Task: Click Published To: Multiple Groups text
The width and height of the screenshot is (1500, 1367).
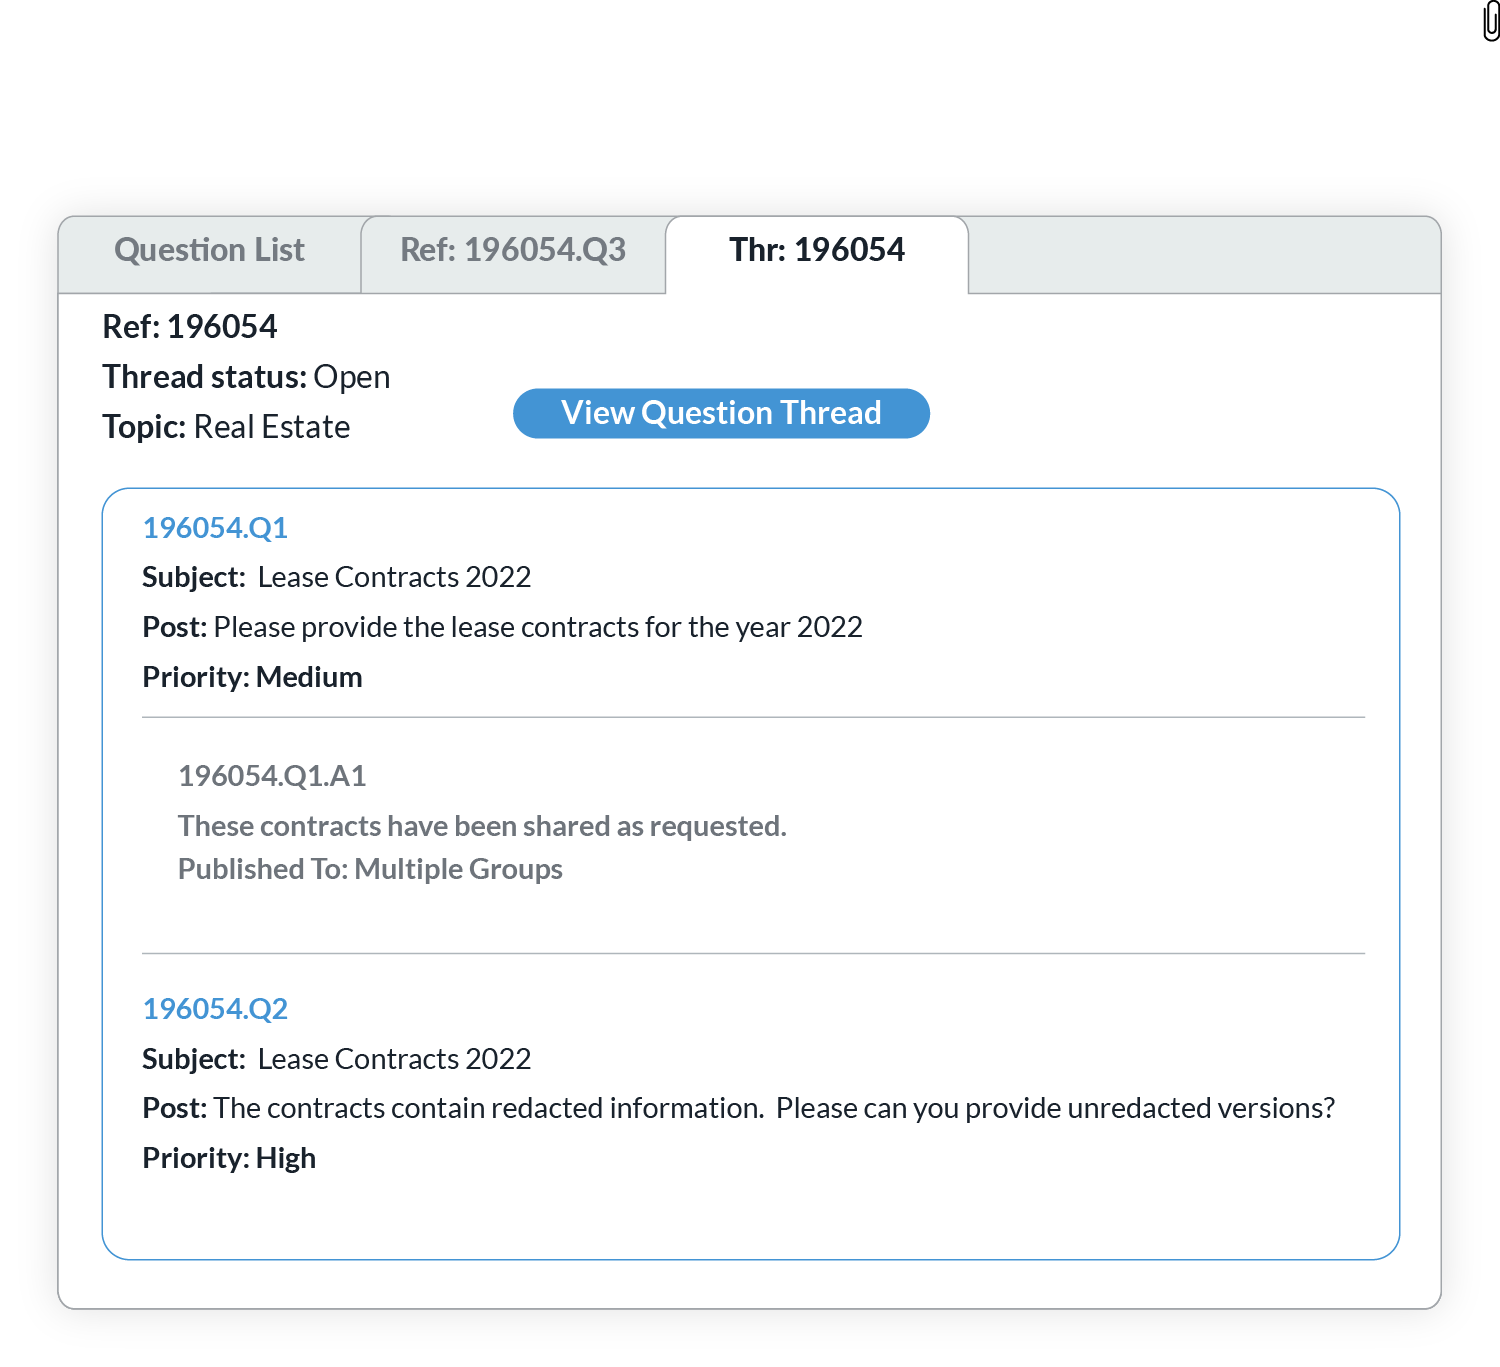Action: pos(370,869)
